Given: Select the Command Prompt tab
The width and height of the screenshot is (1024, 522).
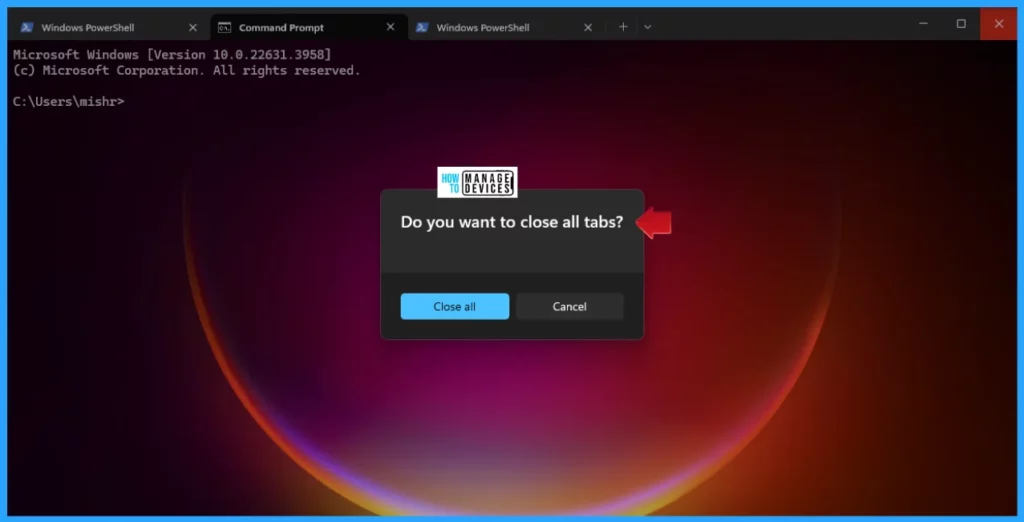Looking at the screenshot, I should click(309, 27).
